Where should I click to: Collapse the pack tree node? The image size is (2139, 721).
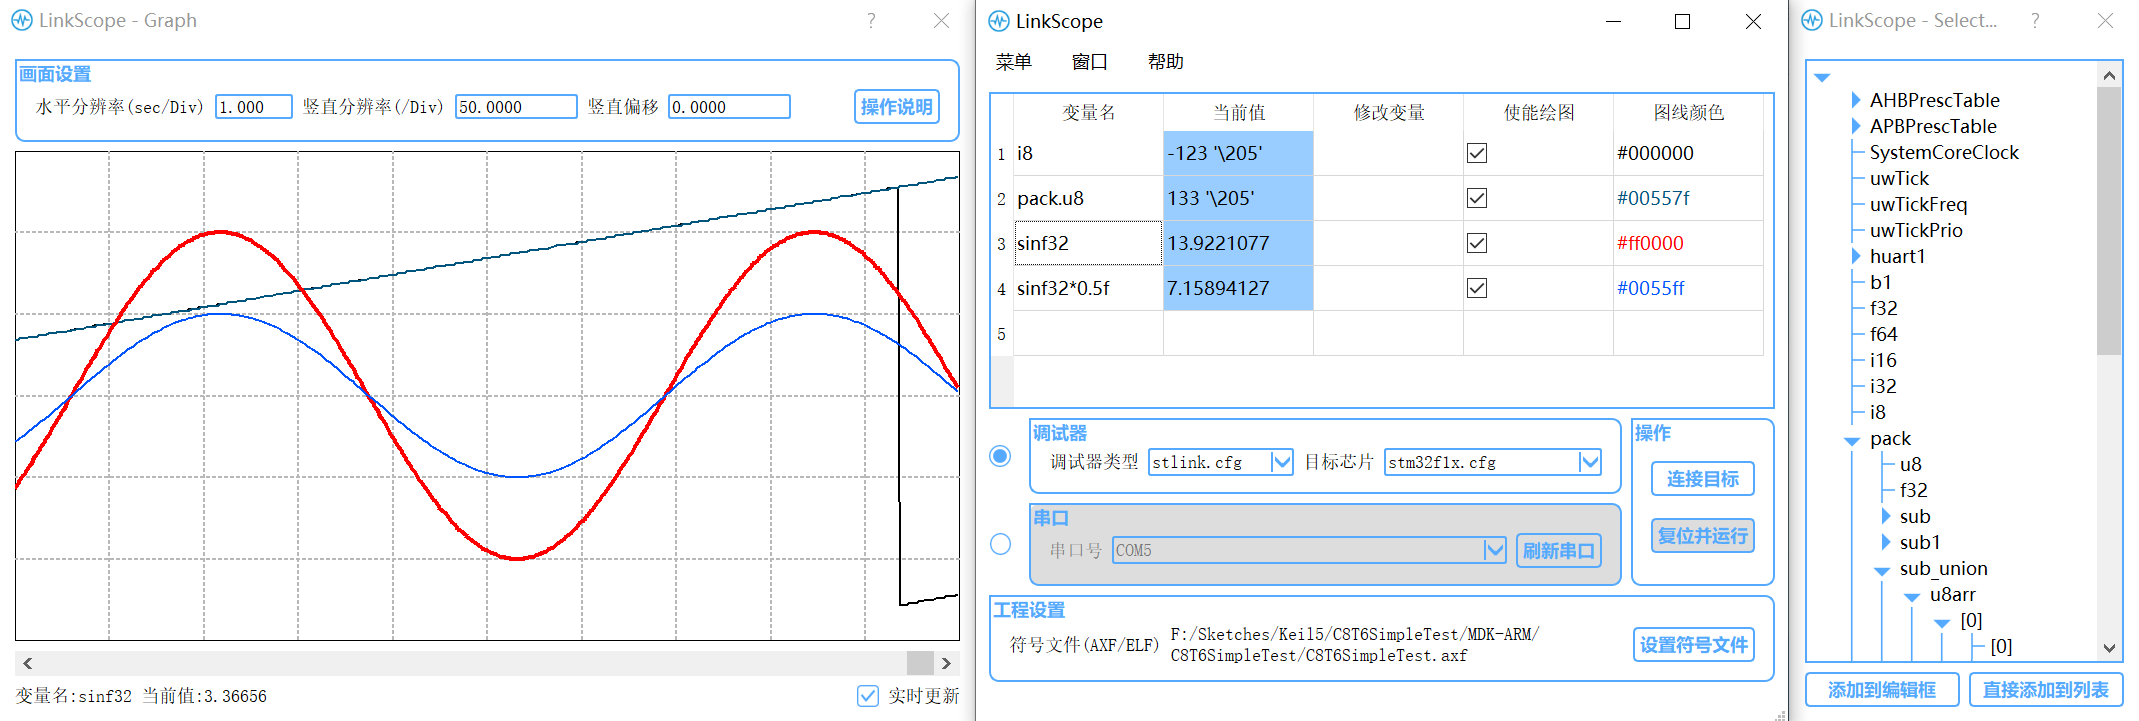1852,440
